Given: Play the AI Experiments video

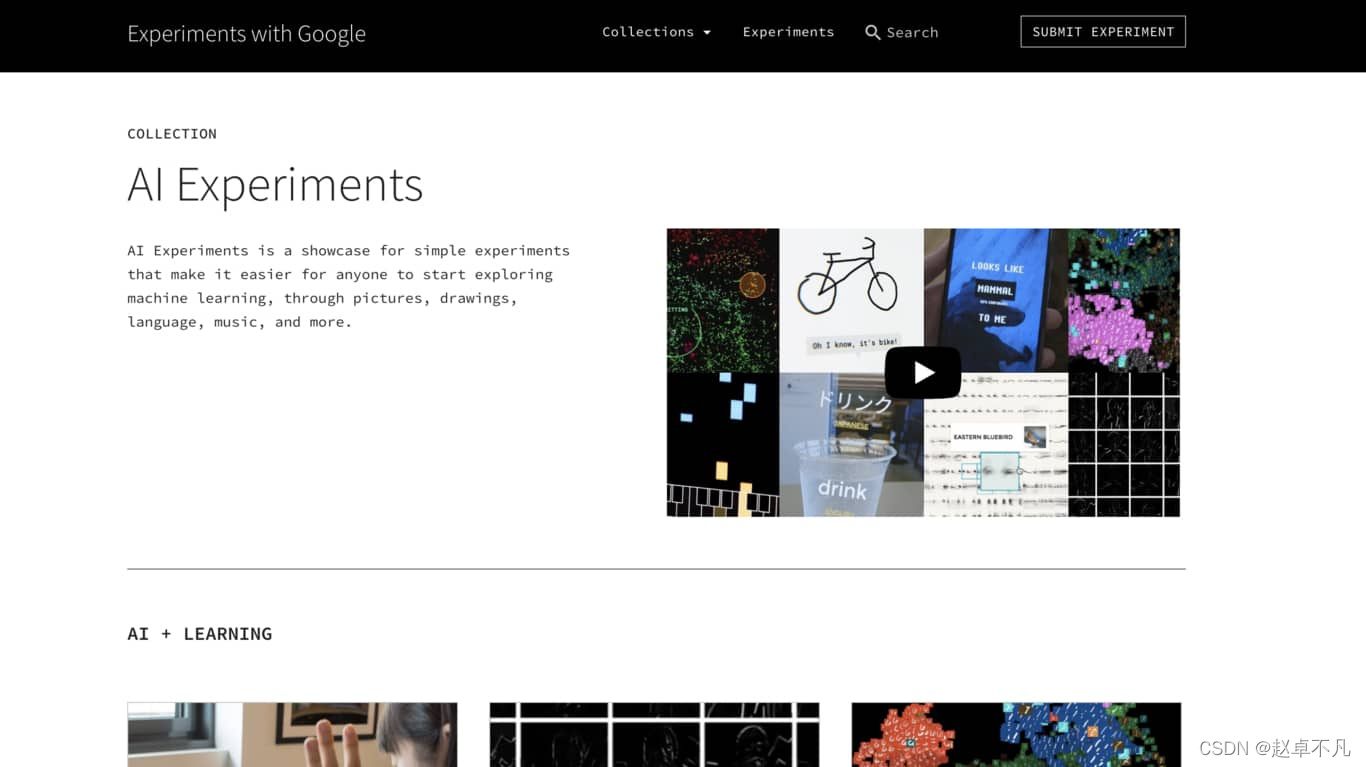Looking at the screenshot, I should (x=923, y=373).
